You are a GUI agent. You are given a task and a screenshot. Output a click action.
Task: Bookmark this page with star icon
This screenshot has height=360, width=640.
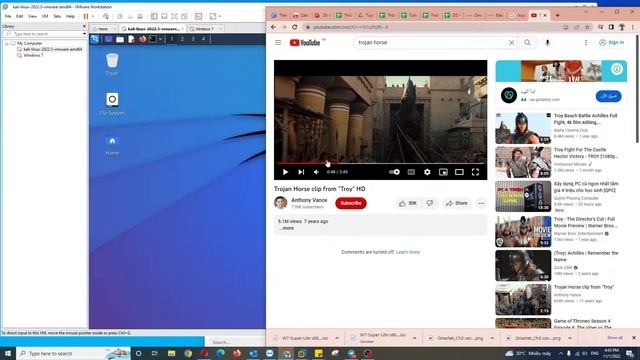click(587, 27)
